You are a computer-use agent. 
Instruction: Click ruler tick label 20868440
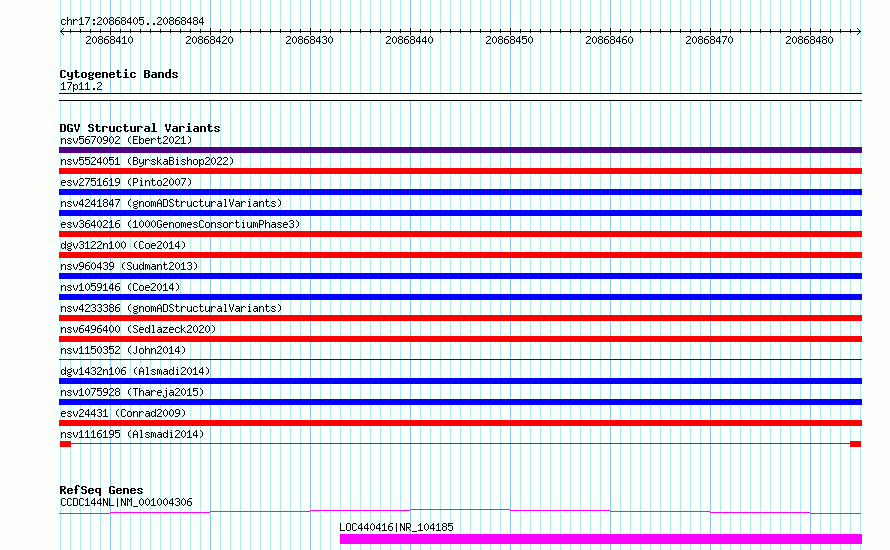pyautogui.click(x=409, y=40)
